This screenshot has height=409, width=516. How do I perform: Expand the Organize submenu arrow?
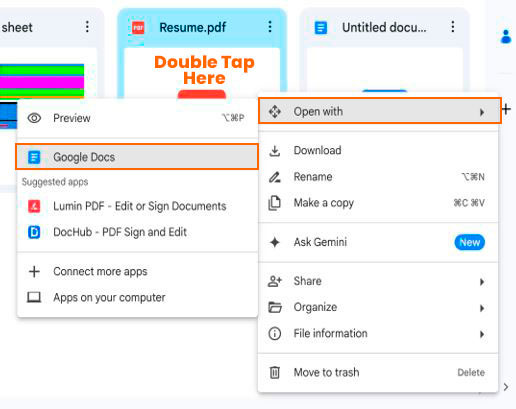(482, 308)
